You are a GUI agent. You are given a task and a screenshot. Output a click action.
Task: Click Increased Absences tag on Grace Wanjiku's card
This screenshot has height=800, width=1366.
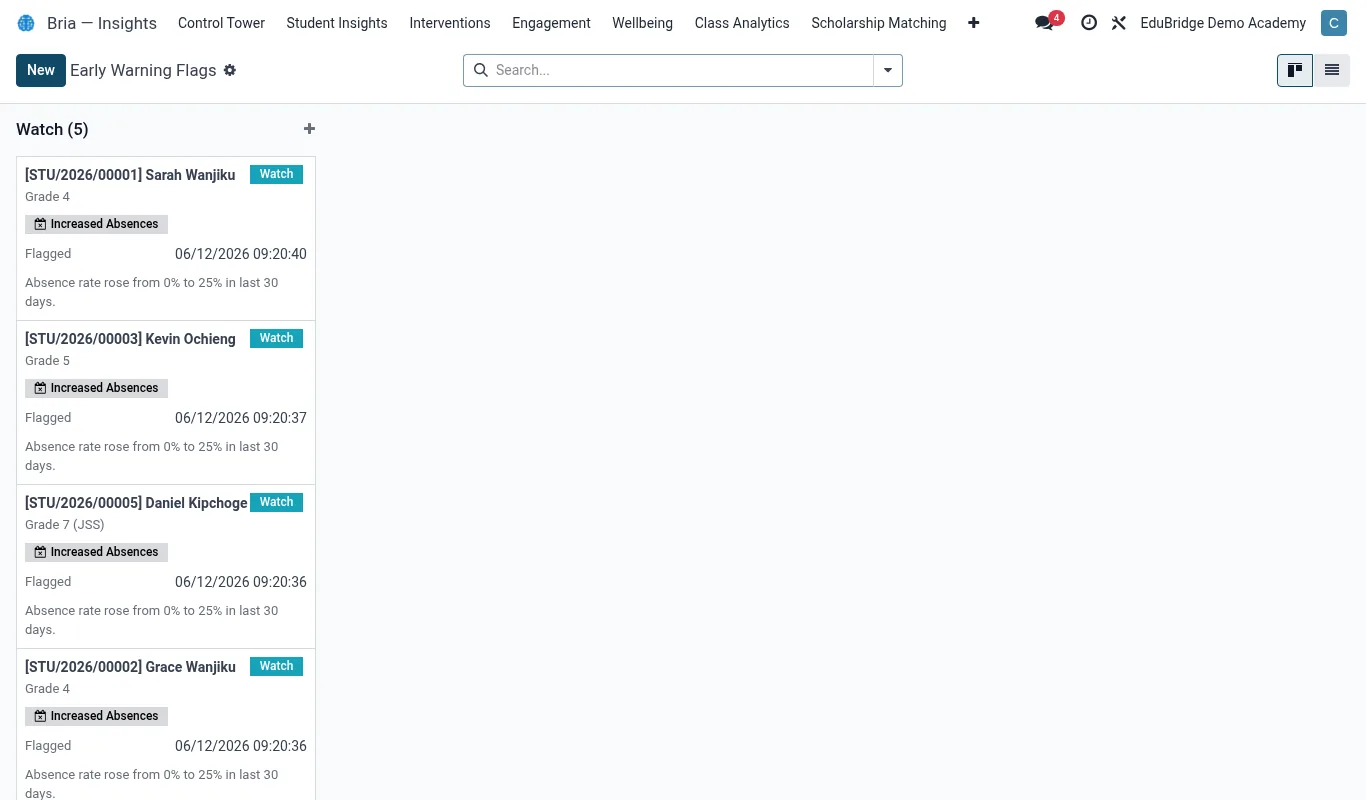pyautogui.click(x=96, y=716)
